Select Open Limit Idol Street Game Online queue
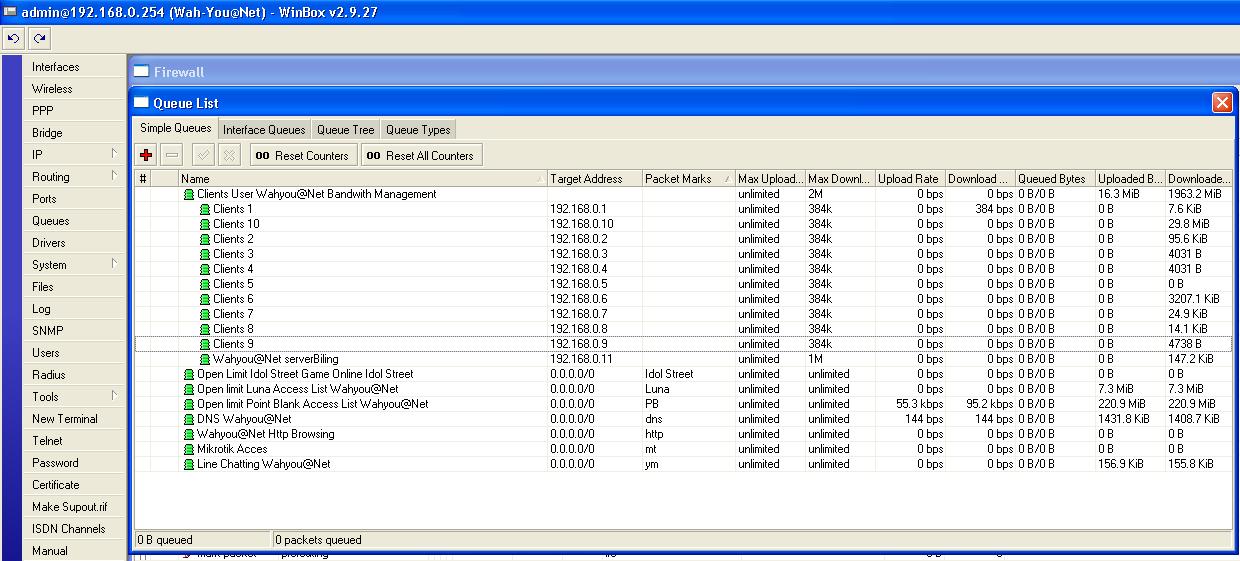Image resolution: width=1240 pixels, height=561 pixels. [683, 374]
